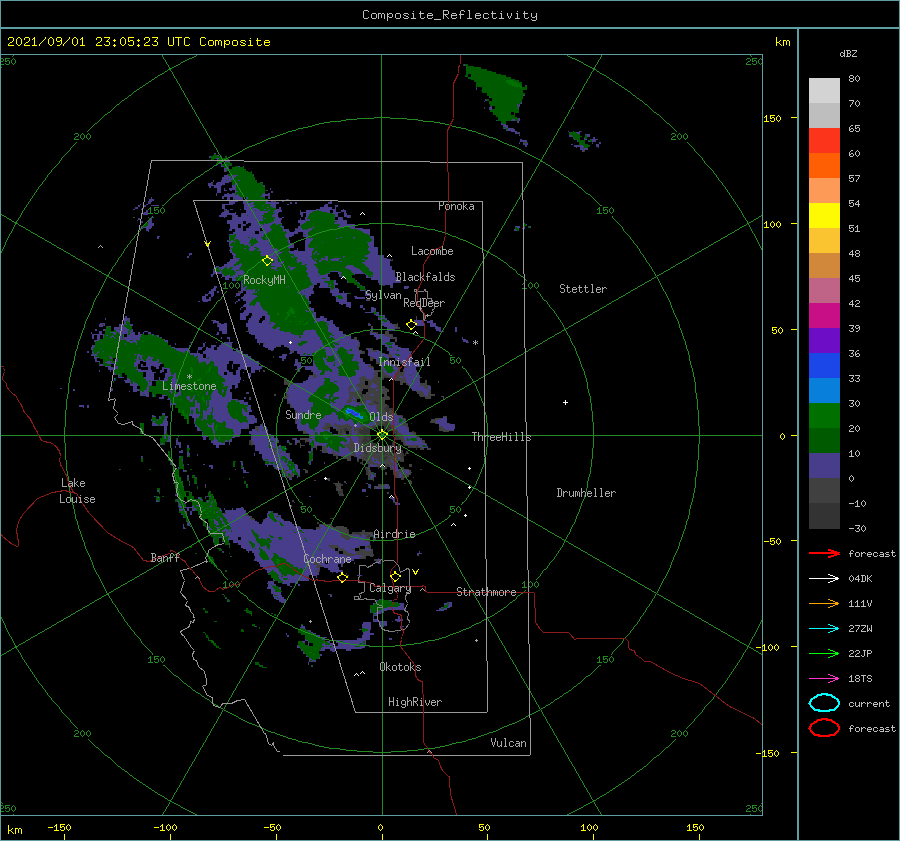Click the red 'forecast' ellipse symbol

(x=824, y=728)
